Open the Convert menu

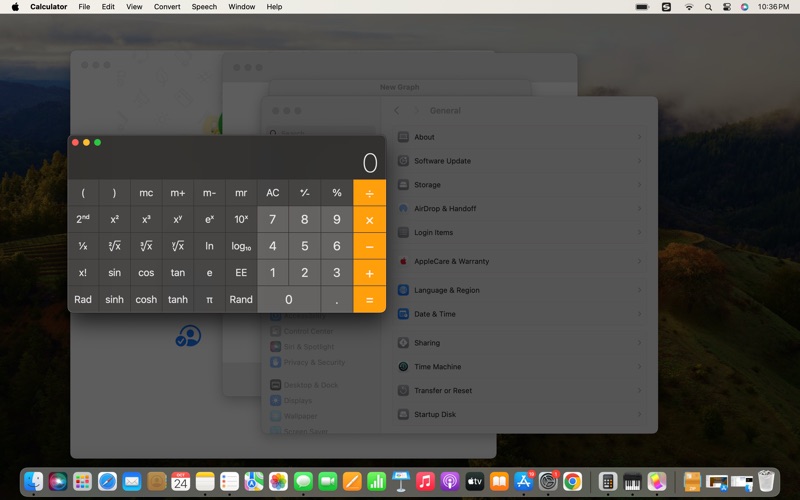(167, 7)
